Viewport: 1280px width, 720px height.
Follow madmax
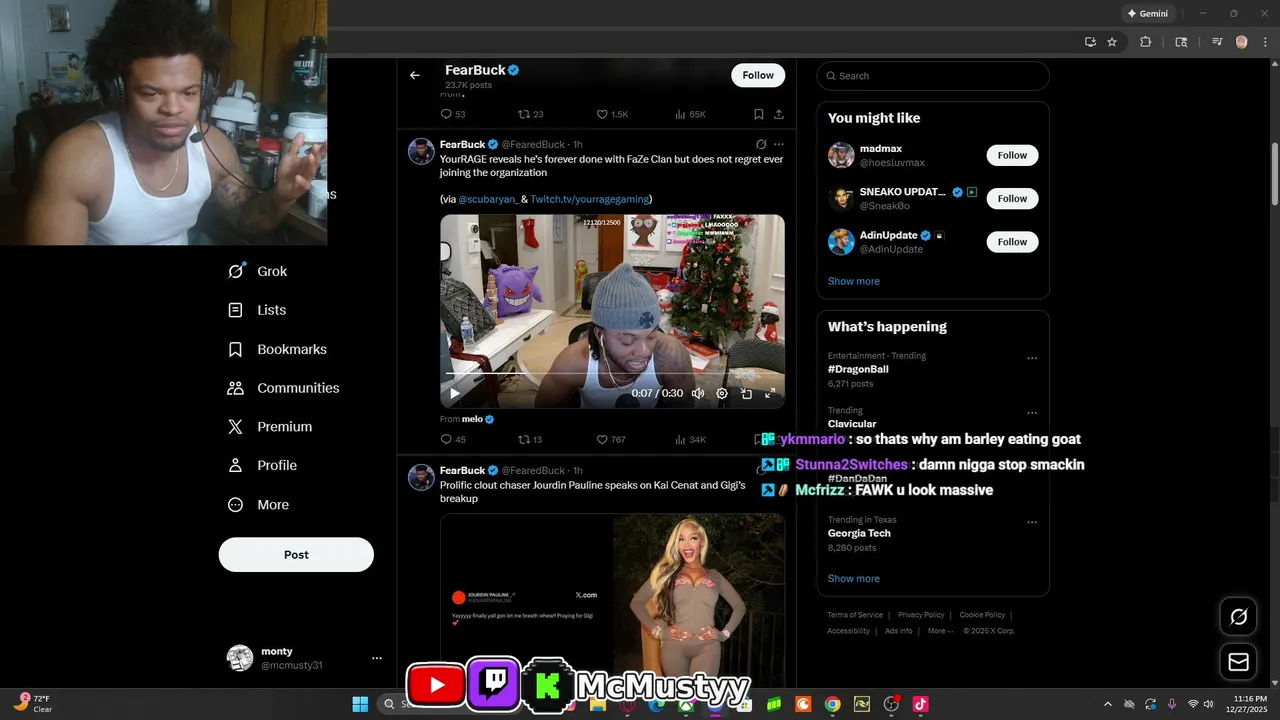tap(1012, 155)
